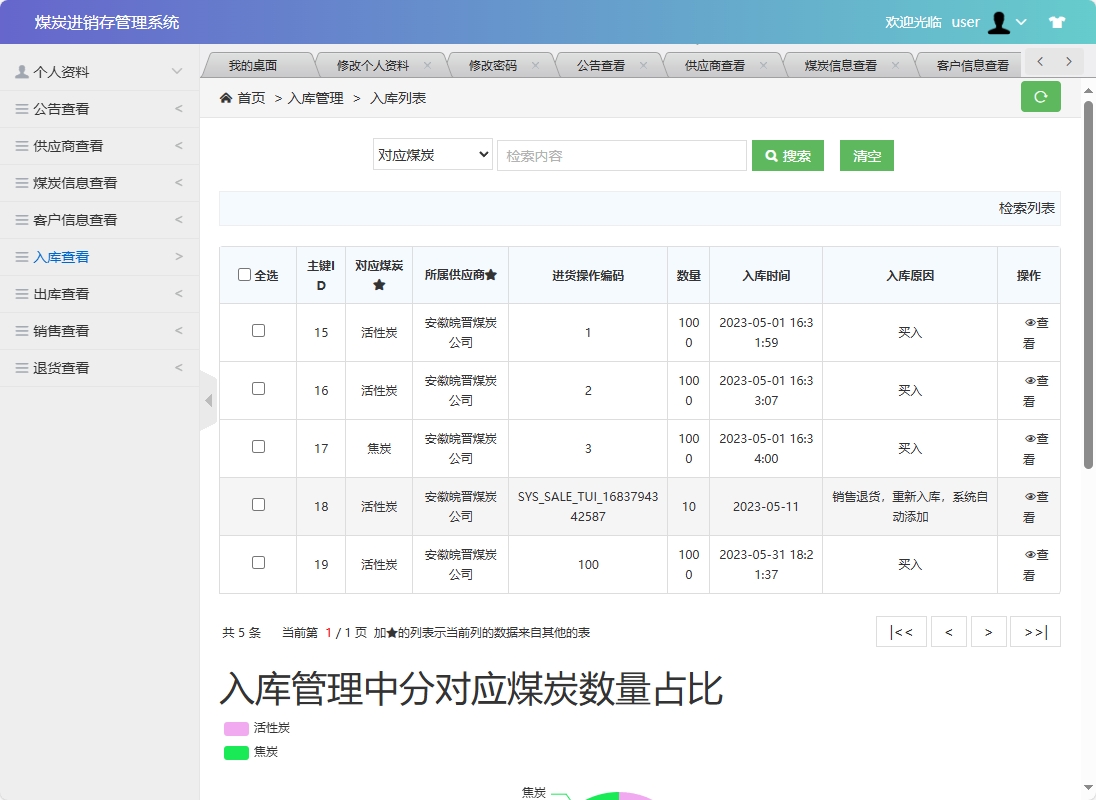This screenshot has width=1096, height=800.
Task: Click the green refresh icon above breadcrumb
Action: coord(1039,97)
